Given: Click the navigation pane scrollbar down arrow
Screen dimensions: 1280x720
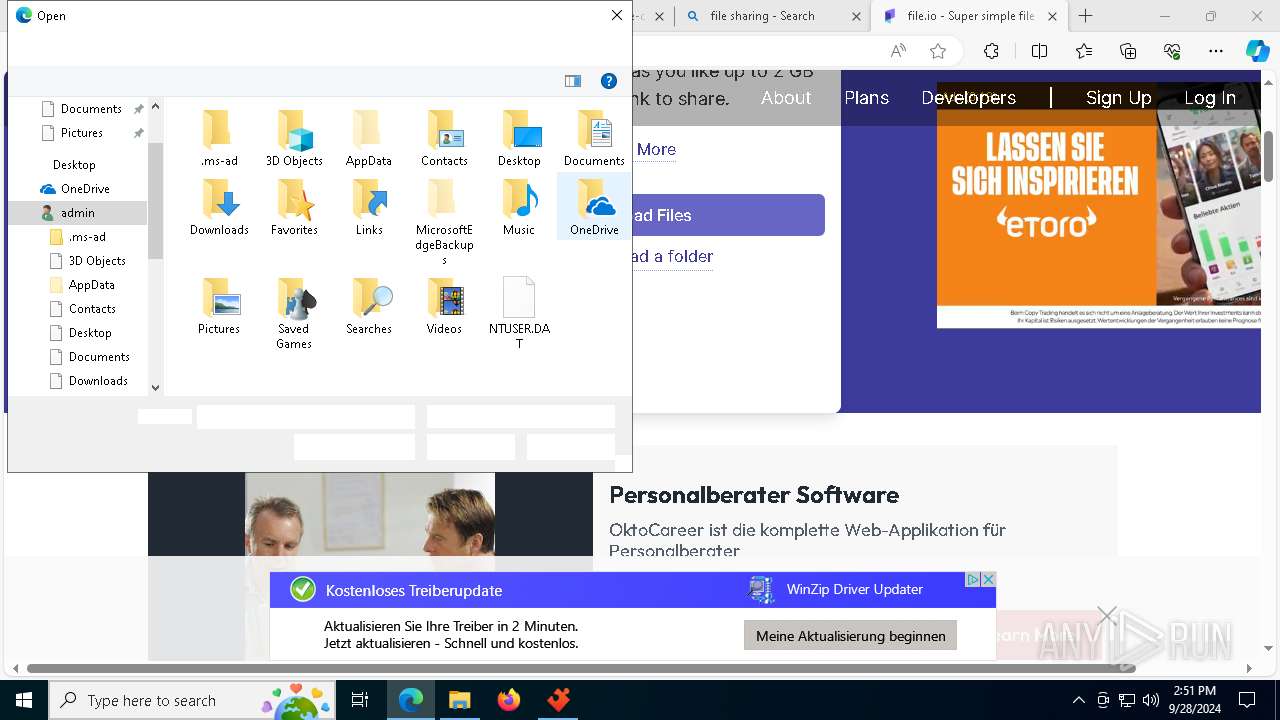Looking at the screenshot, I should pos(155,387).
